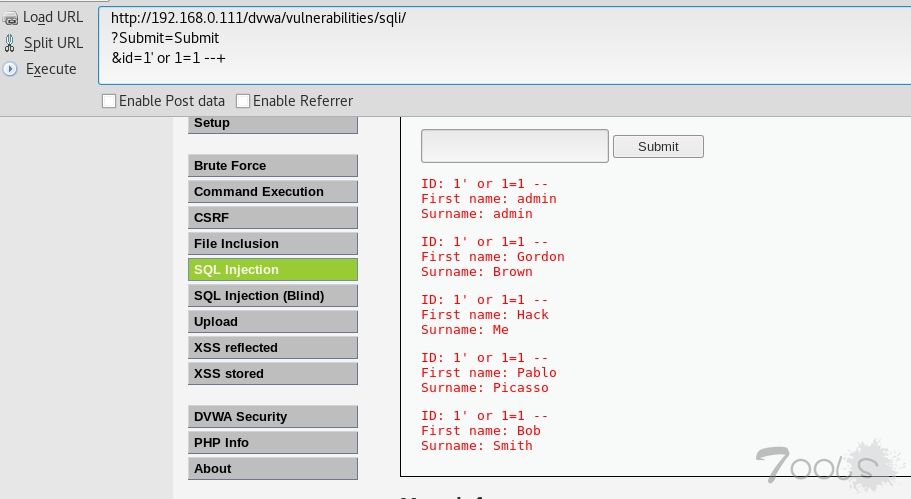Screen dimensions: 911x499
Task: Click the text 'Surname: Brown'
Action: coord(476,272)
